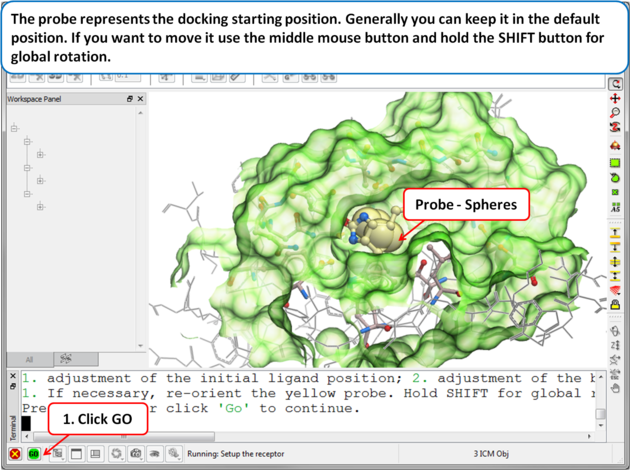Select the rotate pointer tool at top right
This screenshot has width=630, height=470.
click(x=615, y=84)
